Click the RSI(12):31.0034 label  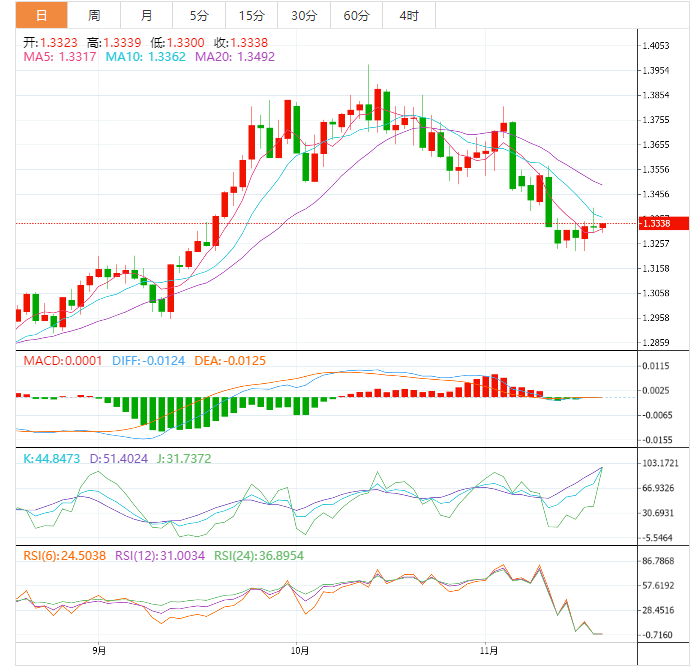160,556
